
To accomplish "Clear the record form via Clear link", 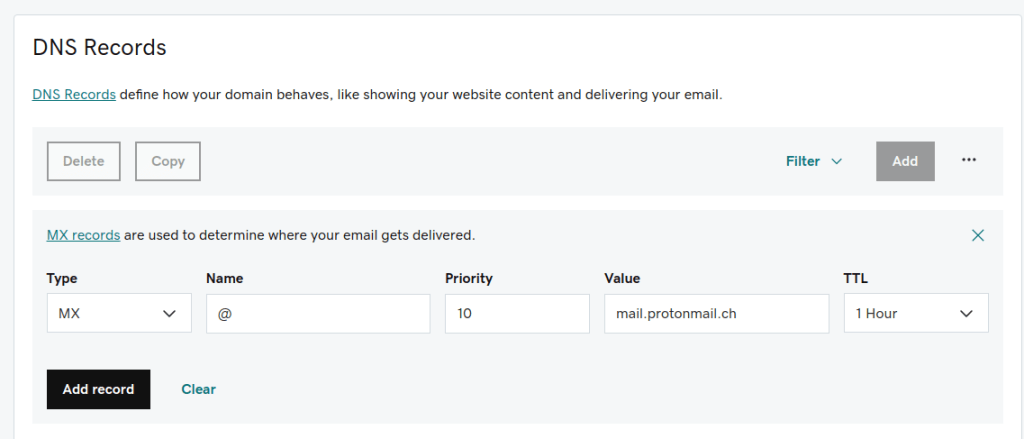I will point(198,389).
